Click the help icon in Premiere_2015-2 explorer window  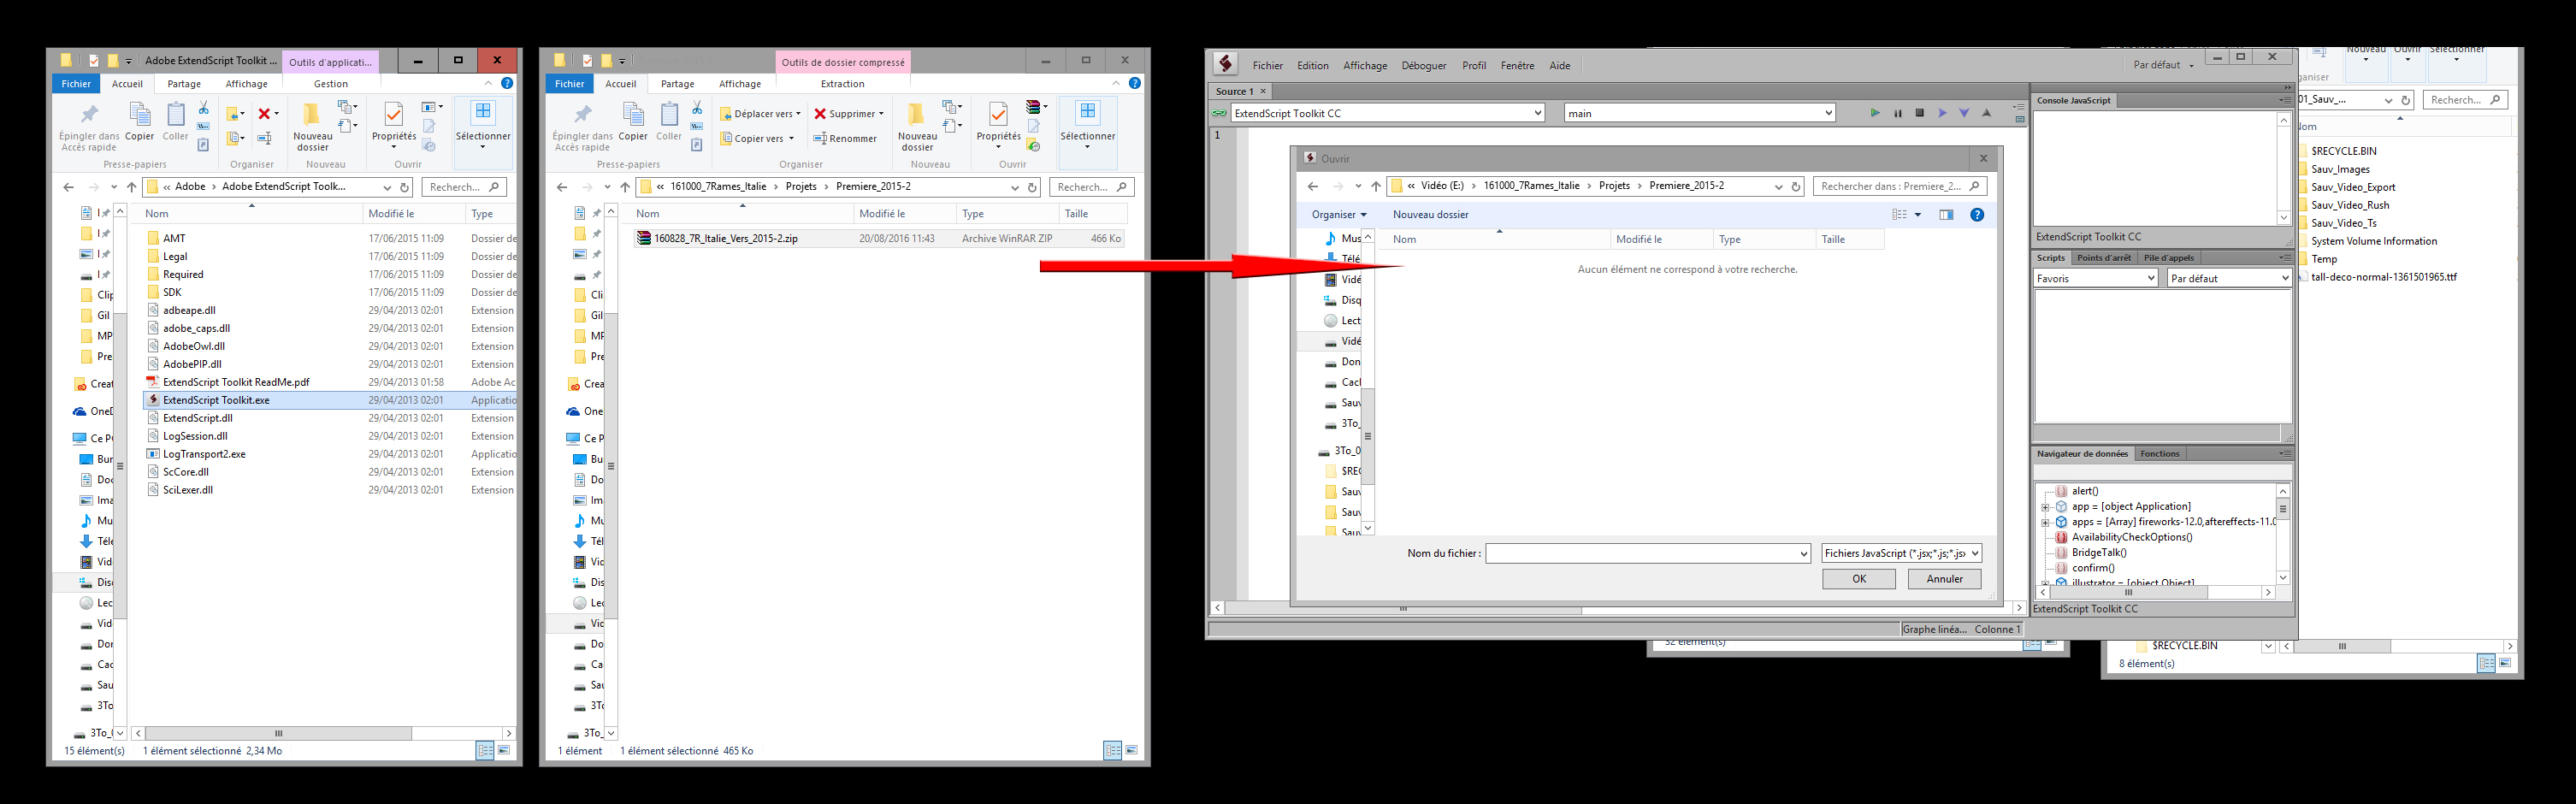pyautogui.click(x=1135, y=83)
